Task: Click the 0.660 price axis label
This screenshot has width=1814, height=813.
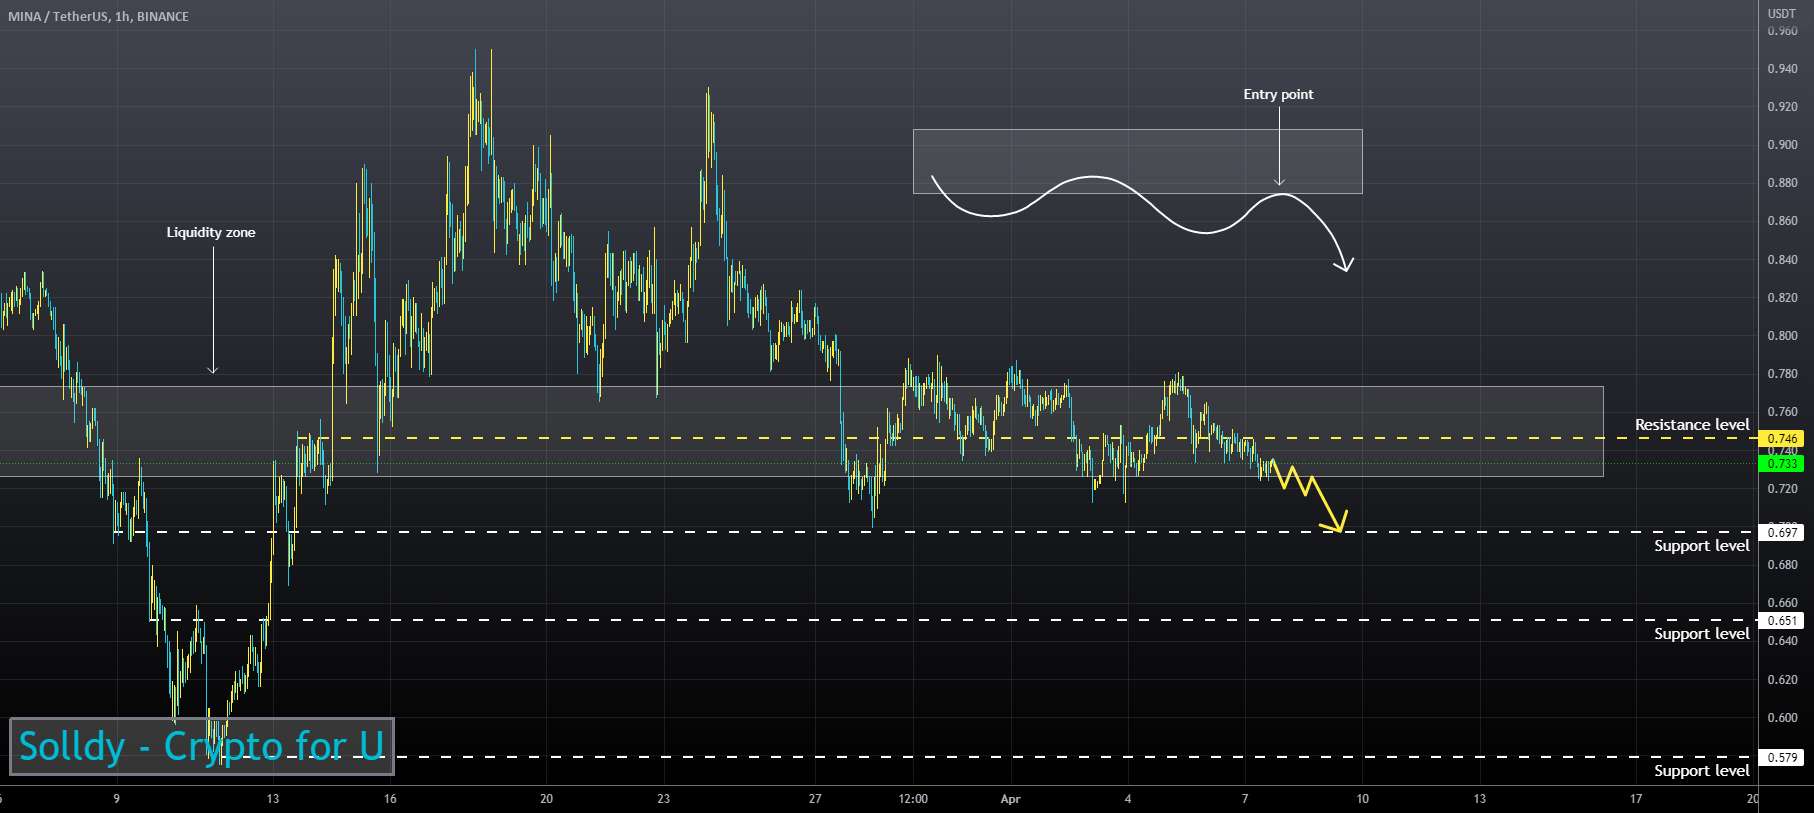Action: click(1782, 603)
